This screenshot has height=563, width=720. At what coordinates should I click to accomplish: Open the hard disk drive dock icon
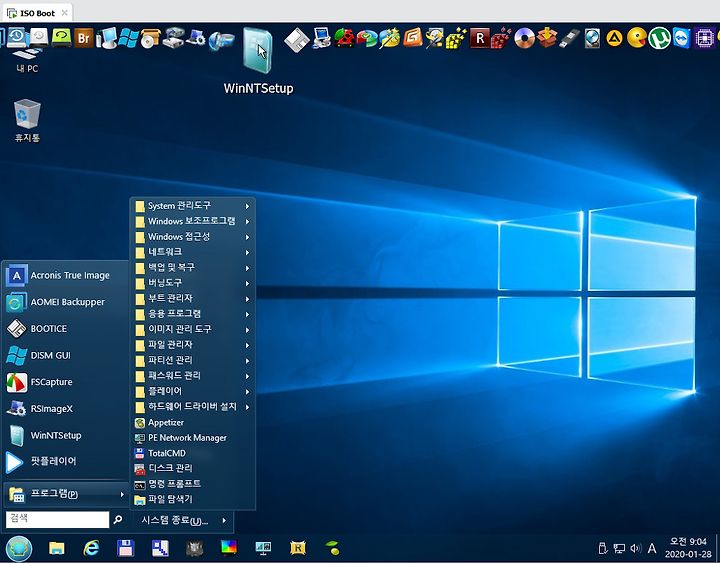pos(592,39)
